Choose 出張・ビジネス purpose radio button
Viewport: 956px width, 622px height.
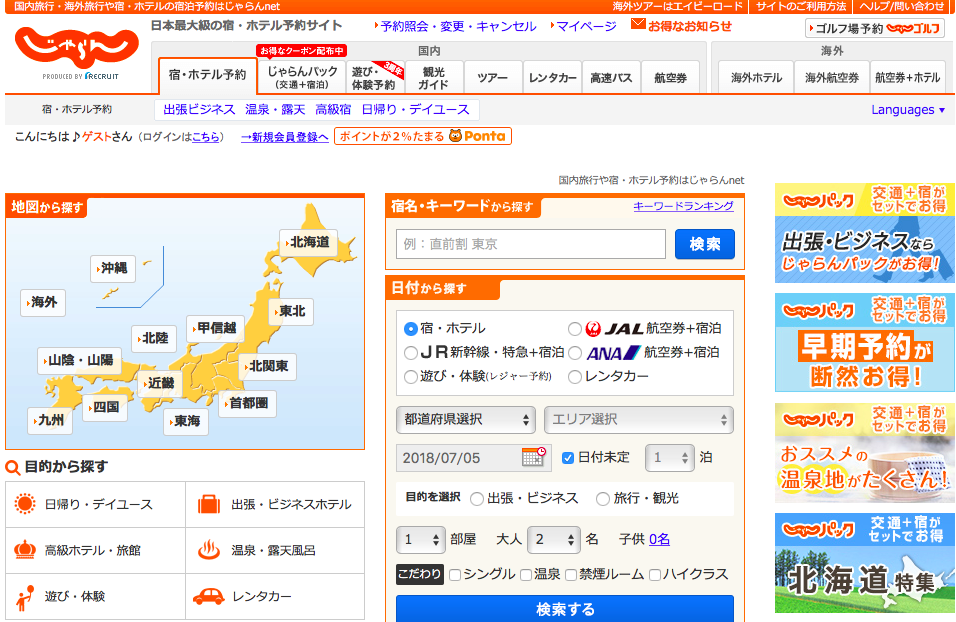(477, 499)
